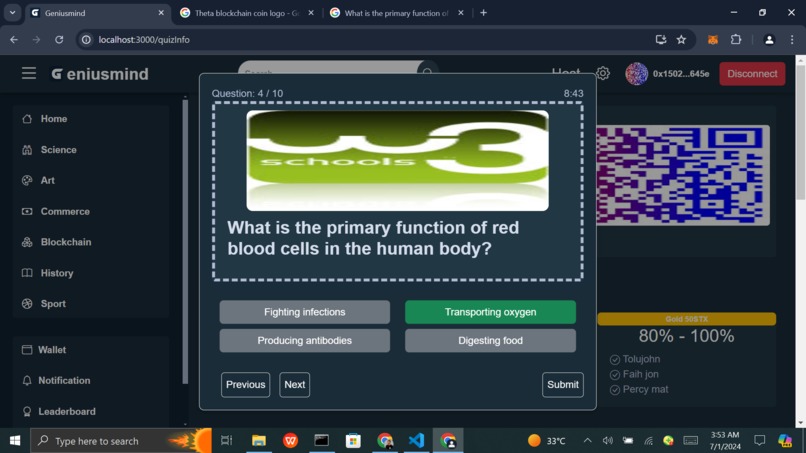Open a new browser tab
The width and height of the screenshot is (806, 453).
(x=483, y=13)
